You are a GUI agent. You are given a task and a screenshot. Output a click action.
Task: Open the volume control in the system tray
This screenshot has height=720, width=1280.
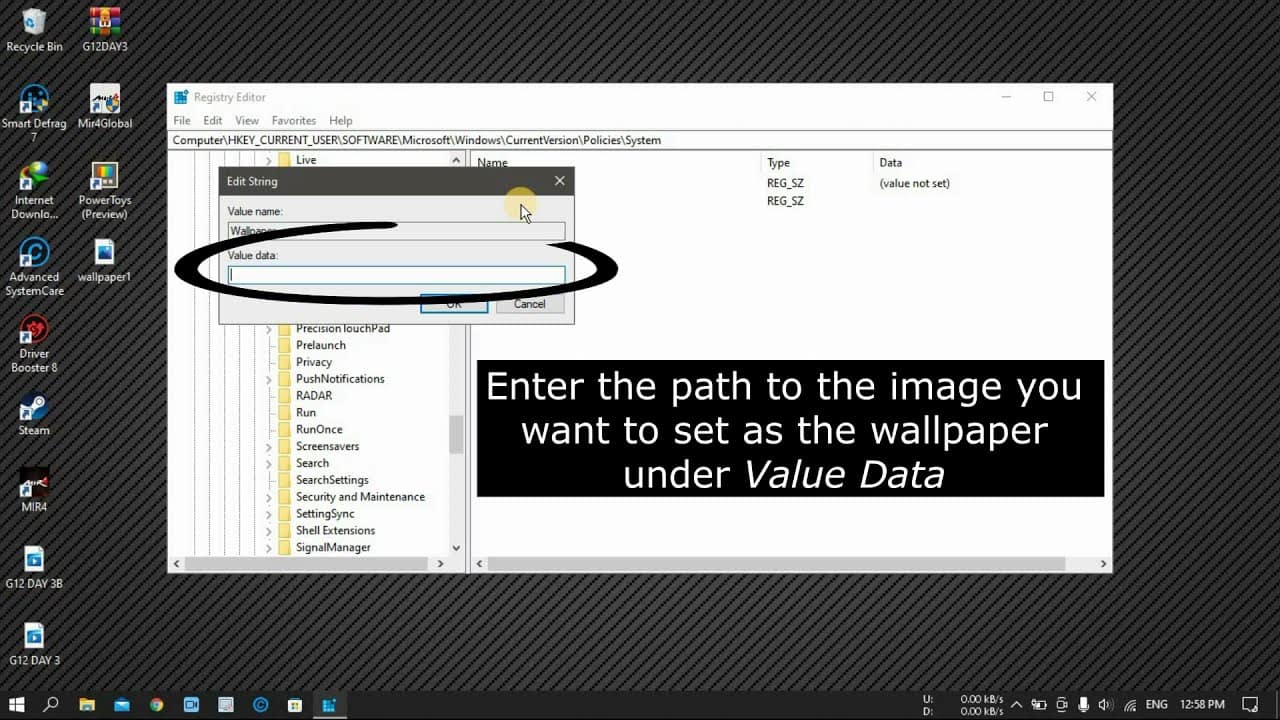point(1104,705)
